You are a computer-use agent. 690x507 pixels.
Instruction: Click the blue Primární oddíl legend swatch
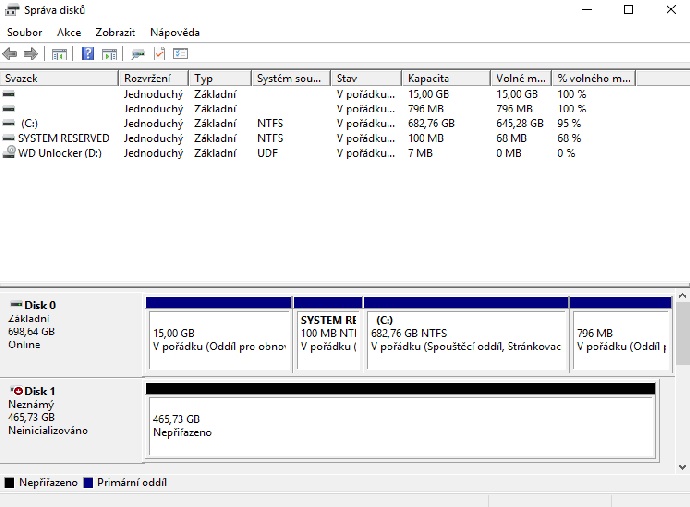point(88,483)
